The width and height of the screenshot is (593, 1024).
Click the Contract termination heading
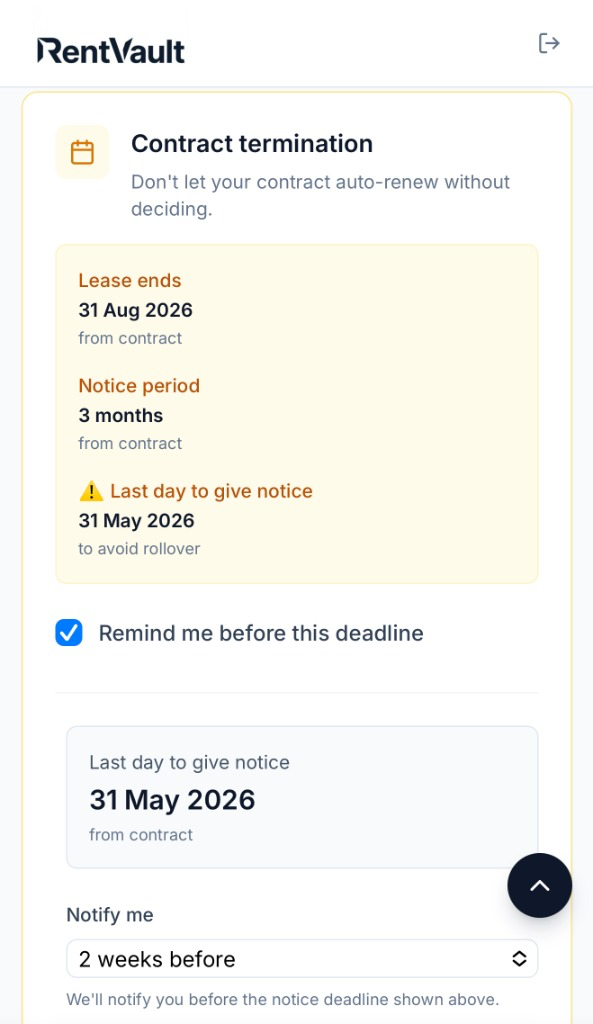click(x=251, y=143)
